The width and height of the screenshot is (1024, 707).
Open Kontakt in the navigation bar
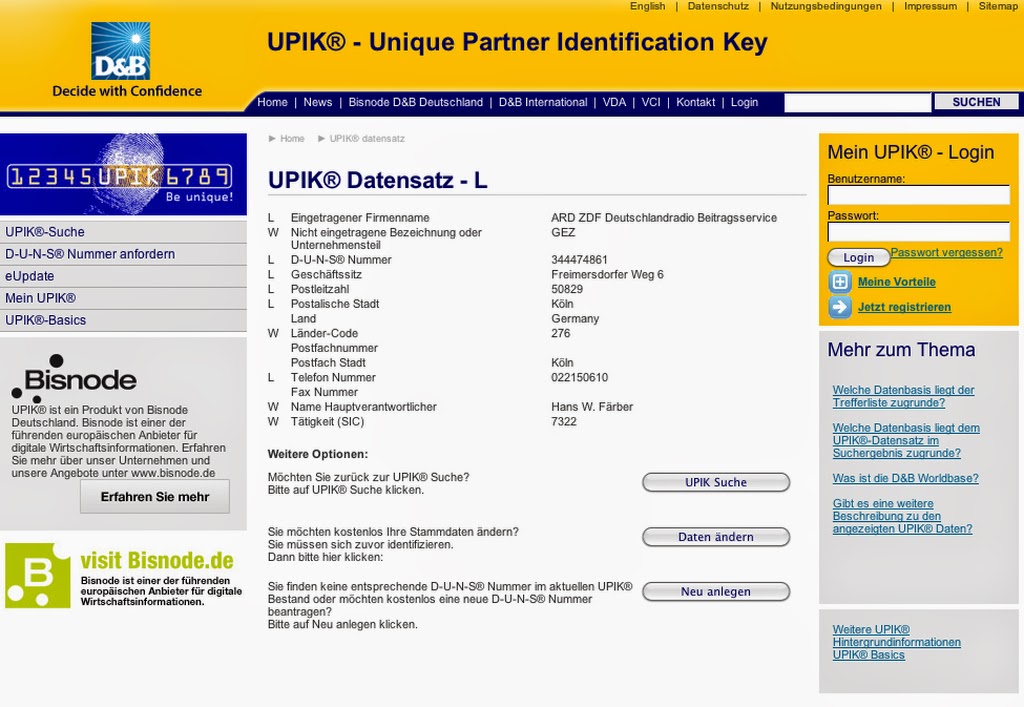click(x=696, y=102)
